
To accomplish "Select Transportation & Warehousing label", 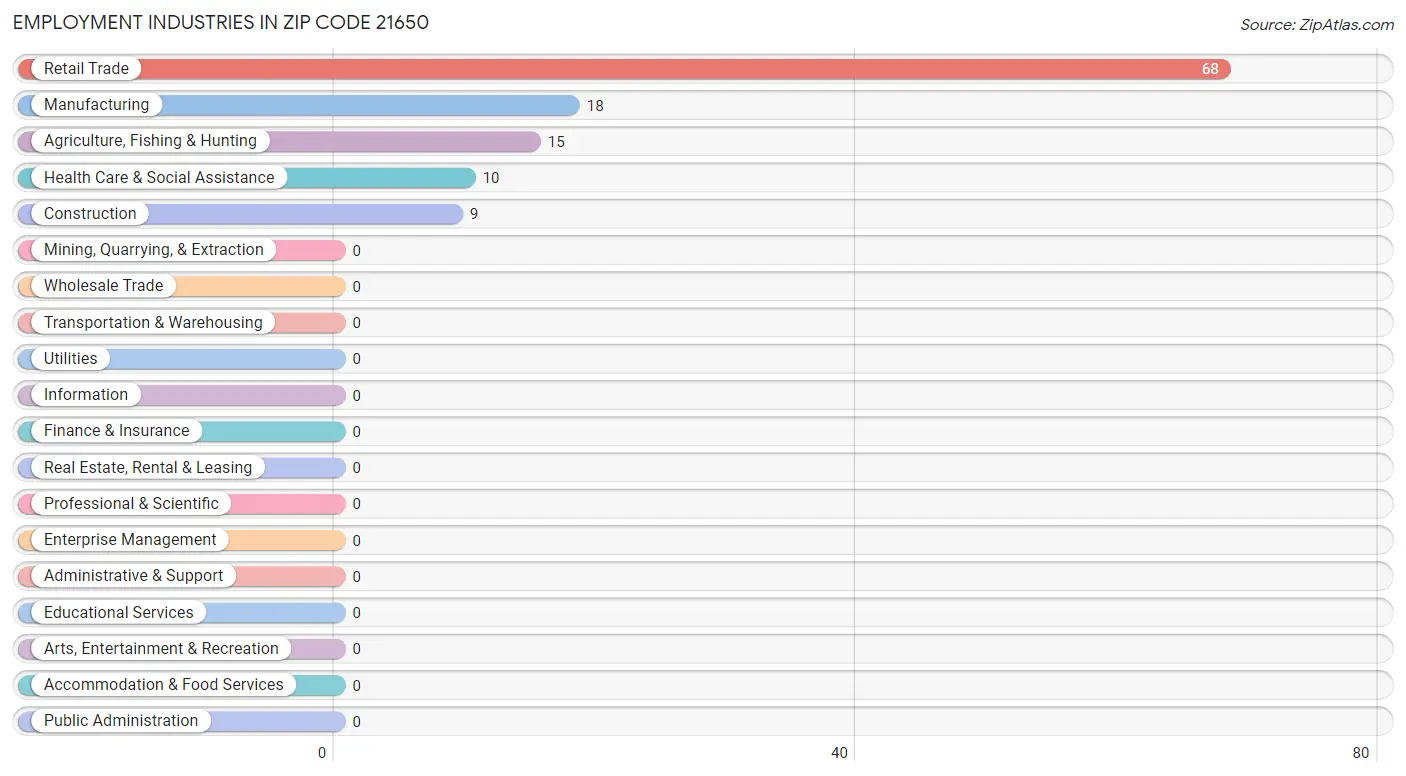I will point(153,323).
